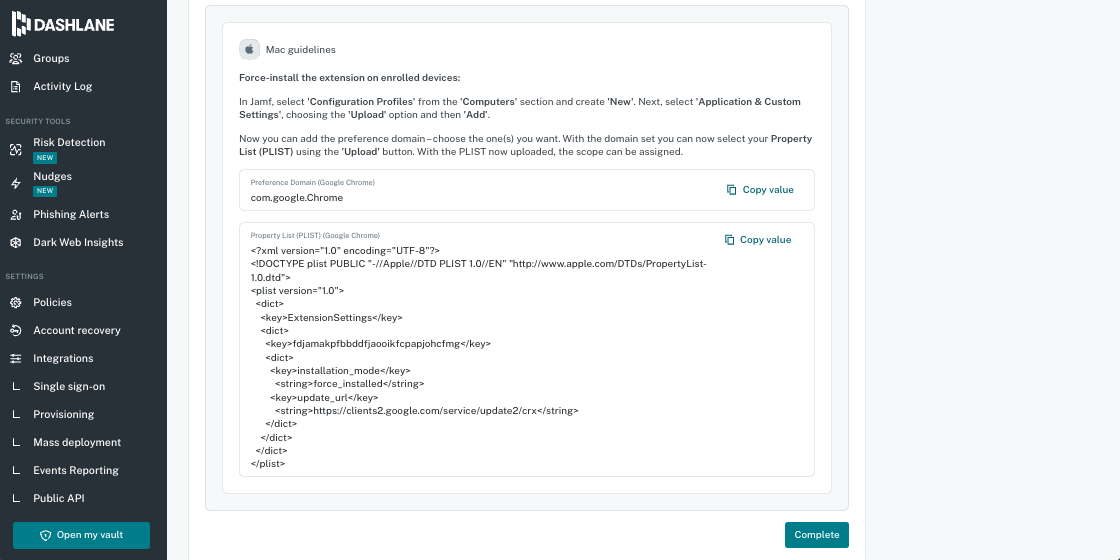Screen dimensions: 1120x560
Task: Select the Policies gear icon
Action: (16, 302)
